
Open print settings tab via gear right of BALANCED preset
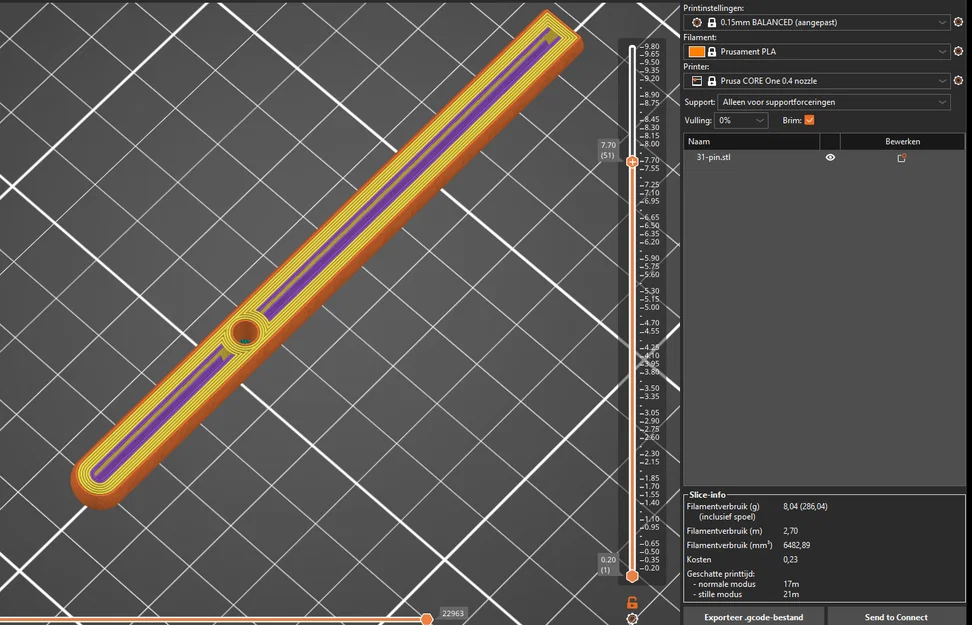958,22
